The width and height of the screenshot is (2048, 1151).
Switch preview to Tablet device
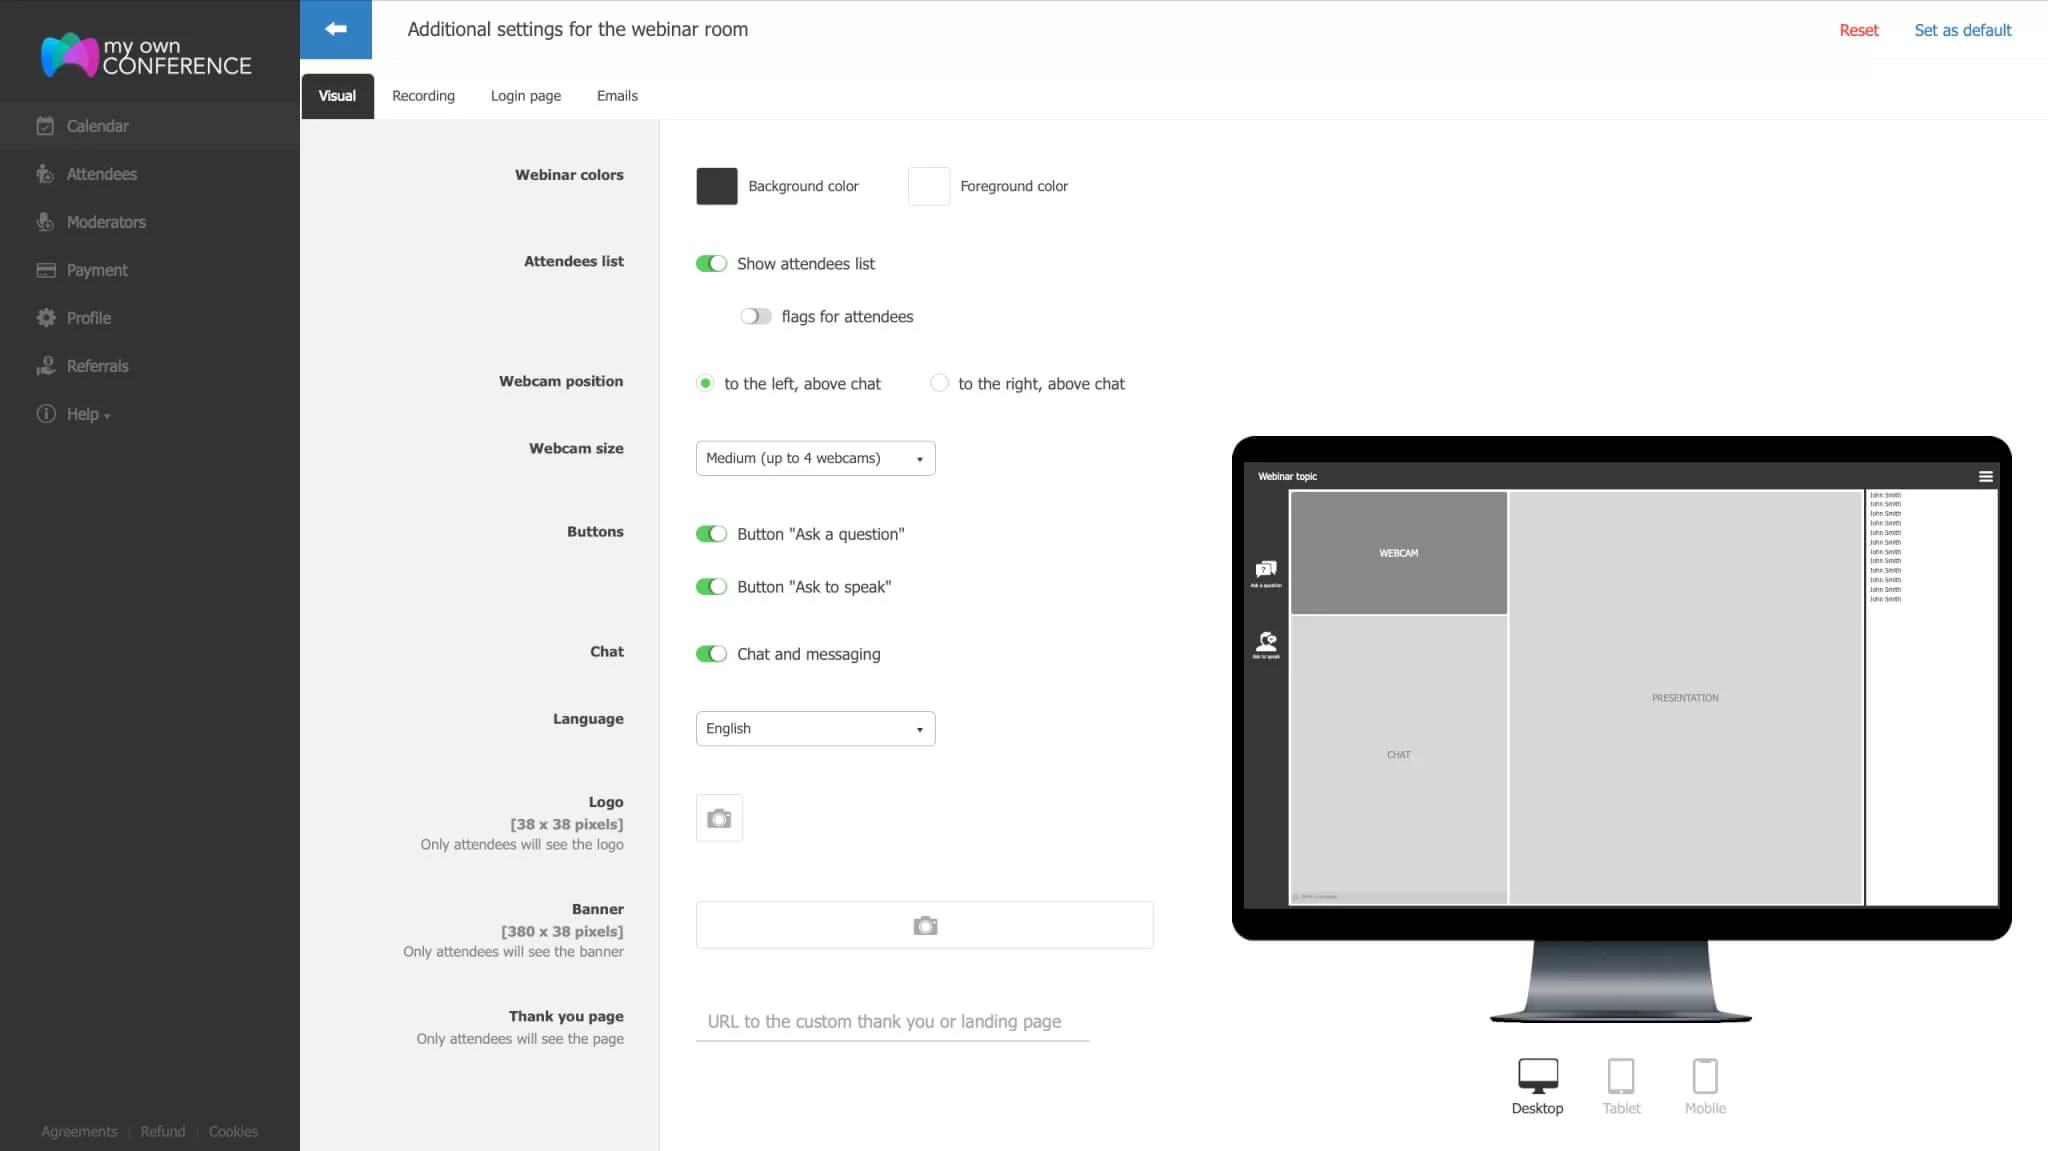tap(1620, 1086)
